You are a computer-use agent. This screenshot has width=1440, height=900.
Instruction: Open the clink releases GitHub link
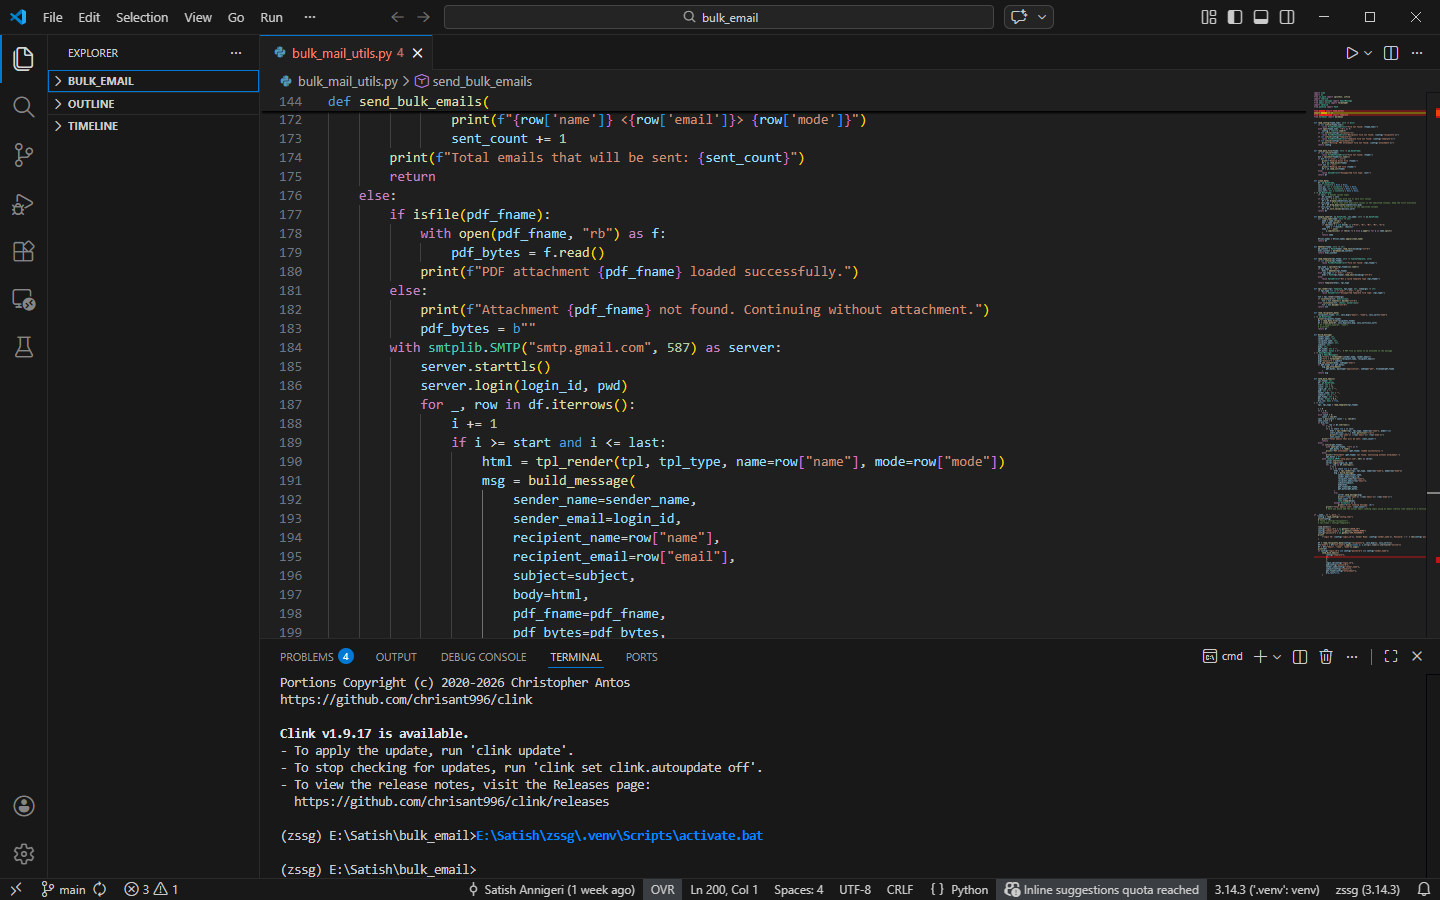(451, 802)
